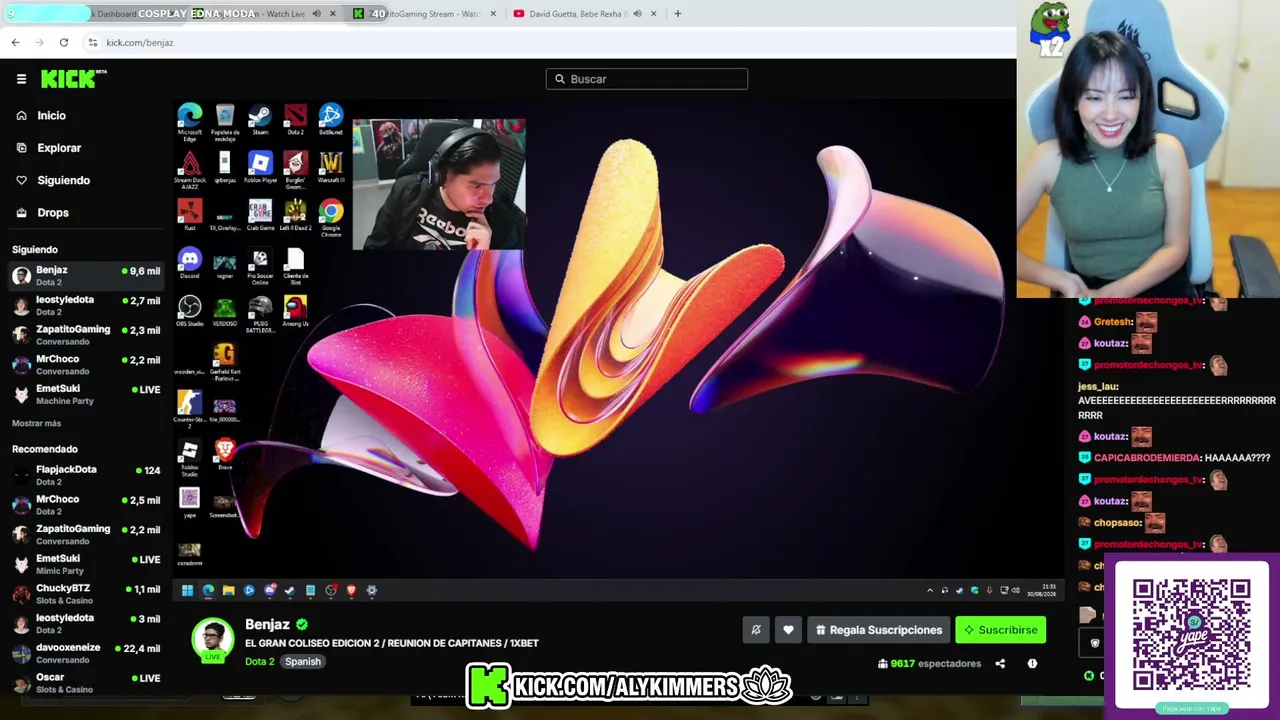Click the kick.com/benjaz address bar
The image size is (1280, 720).
(140, 42)
